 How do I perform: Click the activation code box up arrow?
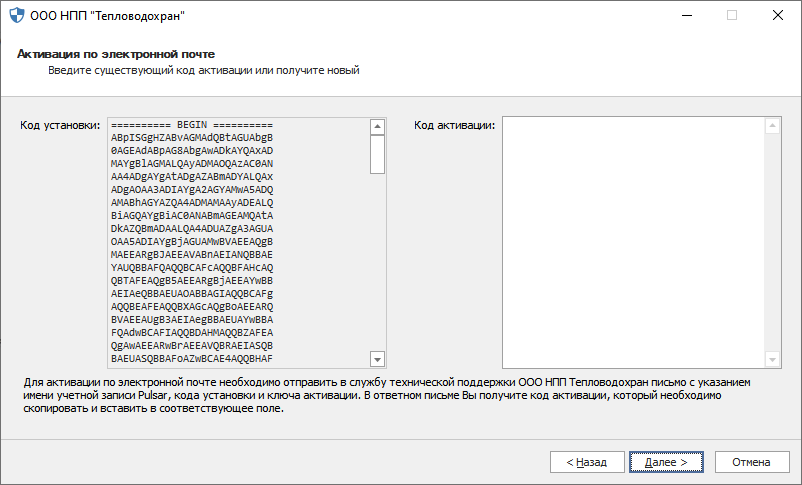point(772,127)
